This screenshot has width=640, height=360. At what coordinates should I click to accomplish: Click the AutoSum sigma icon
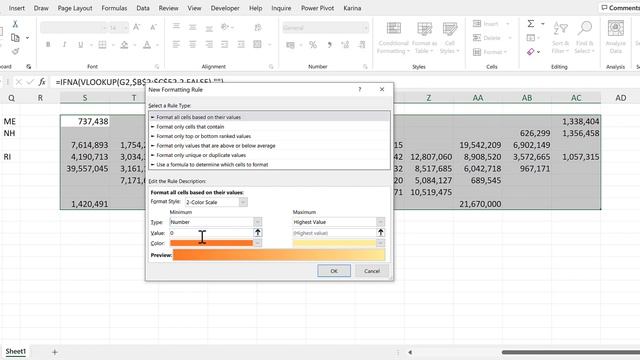tap(531, 24)
